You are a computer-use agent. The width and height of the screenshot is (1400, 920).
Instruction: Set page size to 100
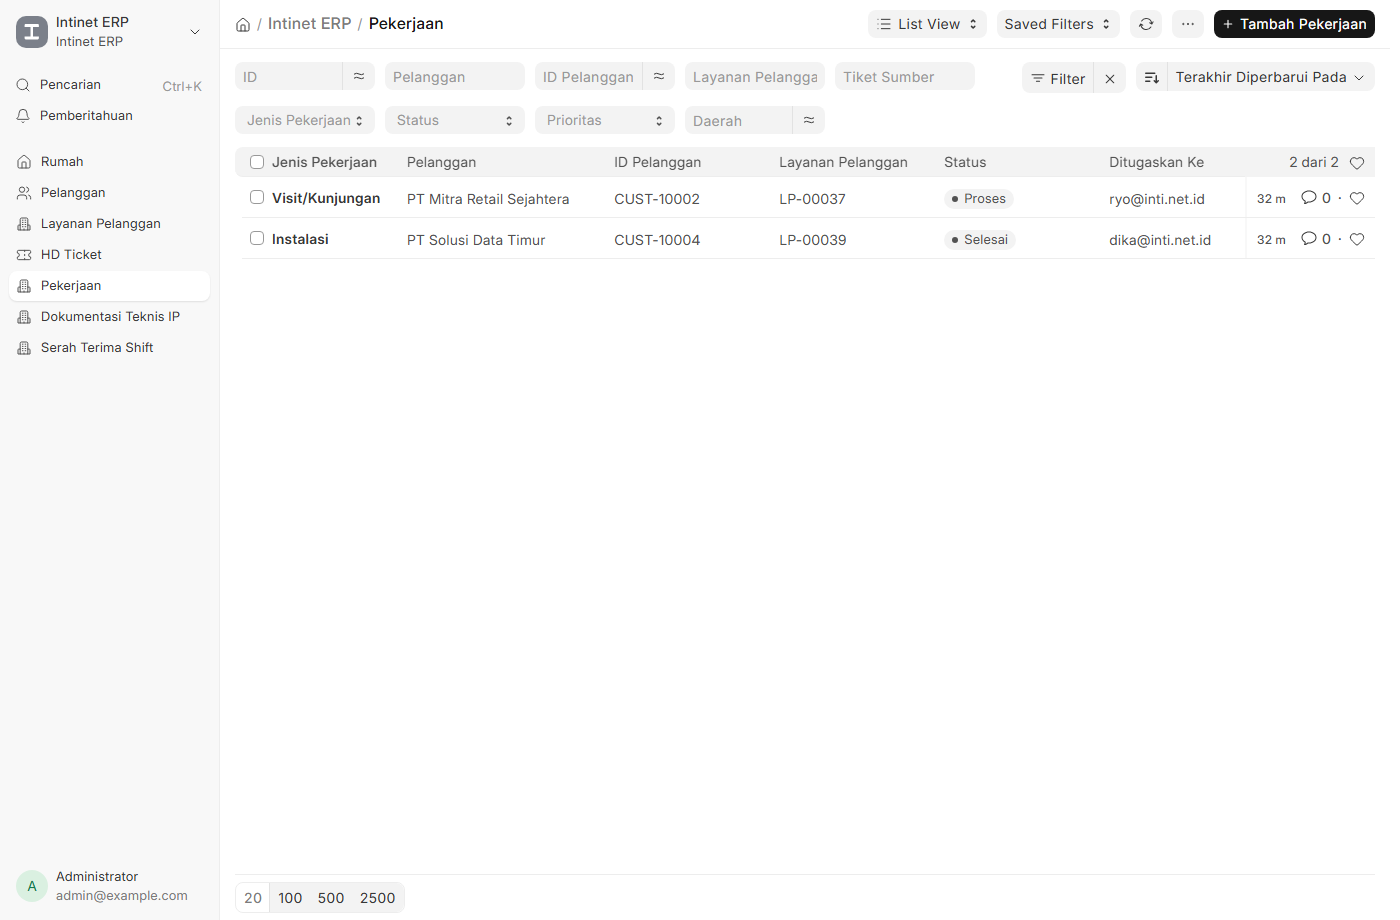click(290, 898)
